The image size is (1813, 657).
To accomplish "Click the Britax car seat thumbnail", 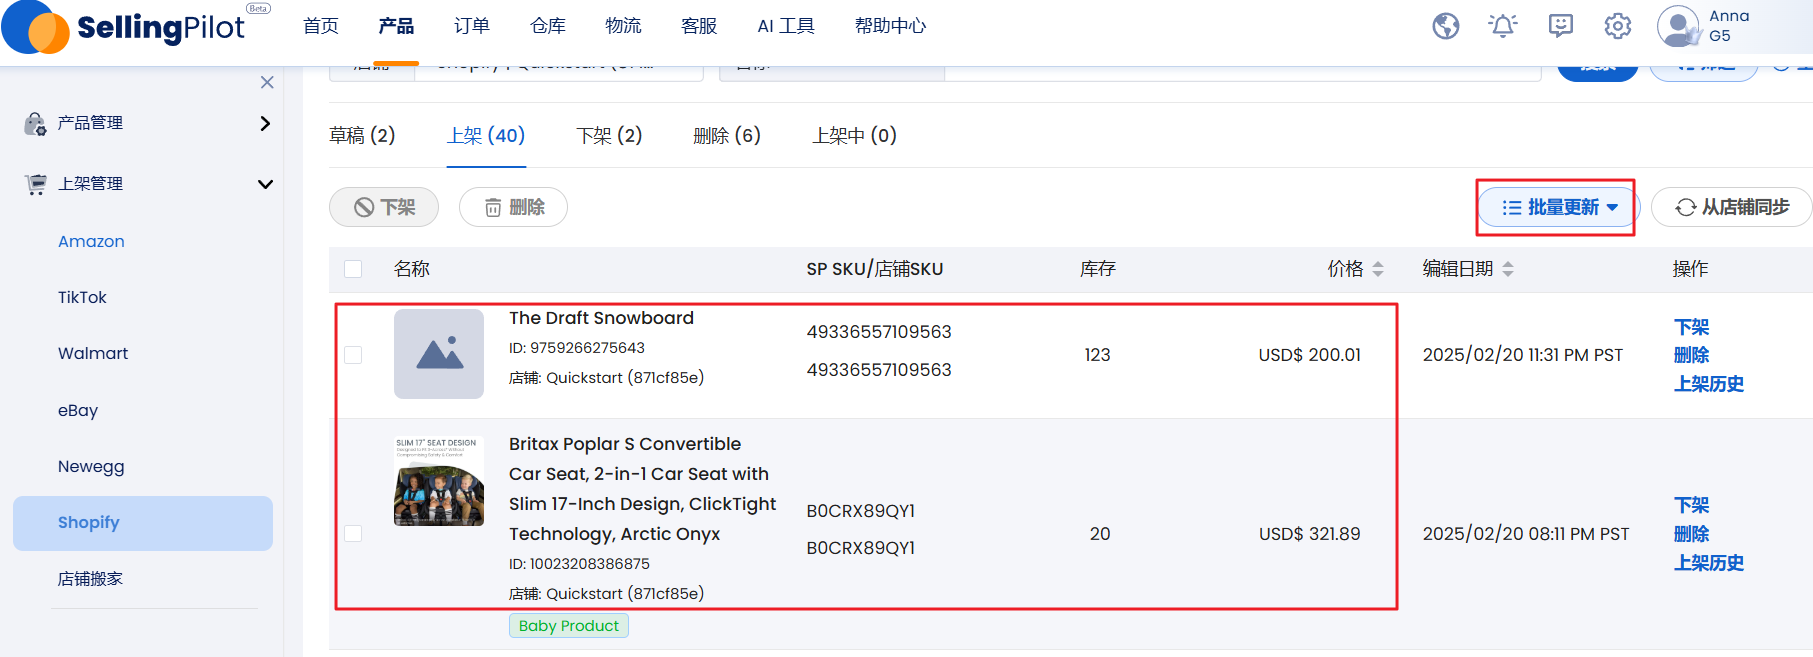I will point(439,481).
